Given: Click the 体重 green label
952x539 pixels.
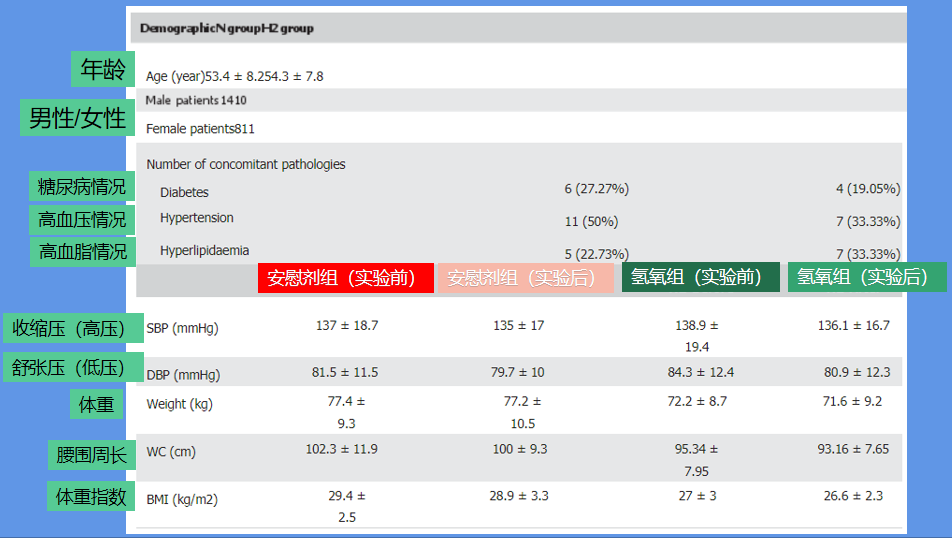Looking at the screenshot, I should click(96, 405).
